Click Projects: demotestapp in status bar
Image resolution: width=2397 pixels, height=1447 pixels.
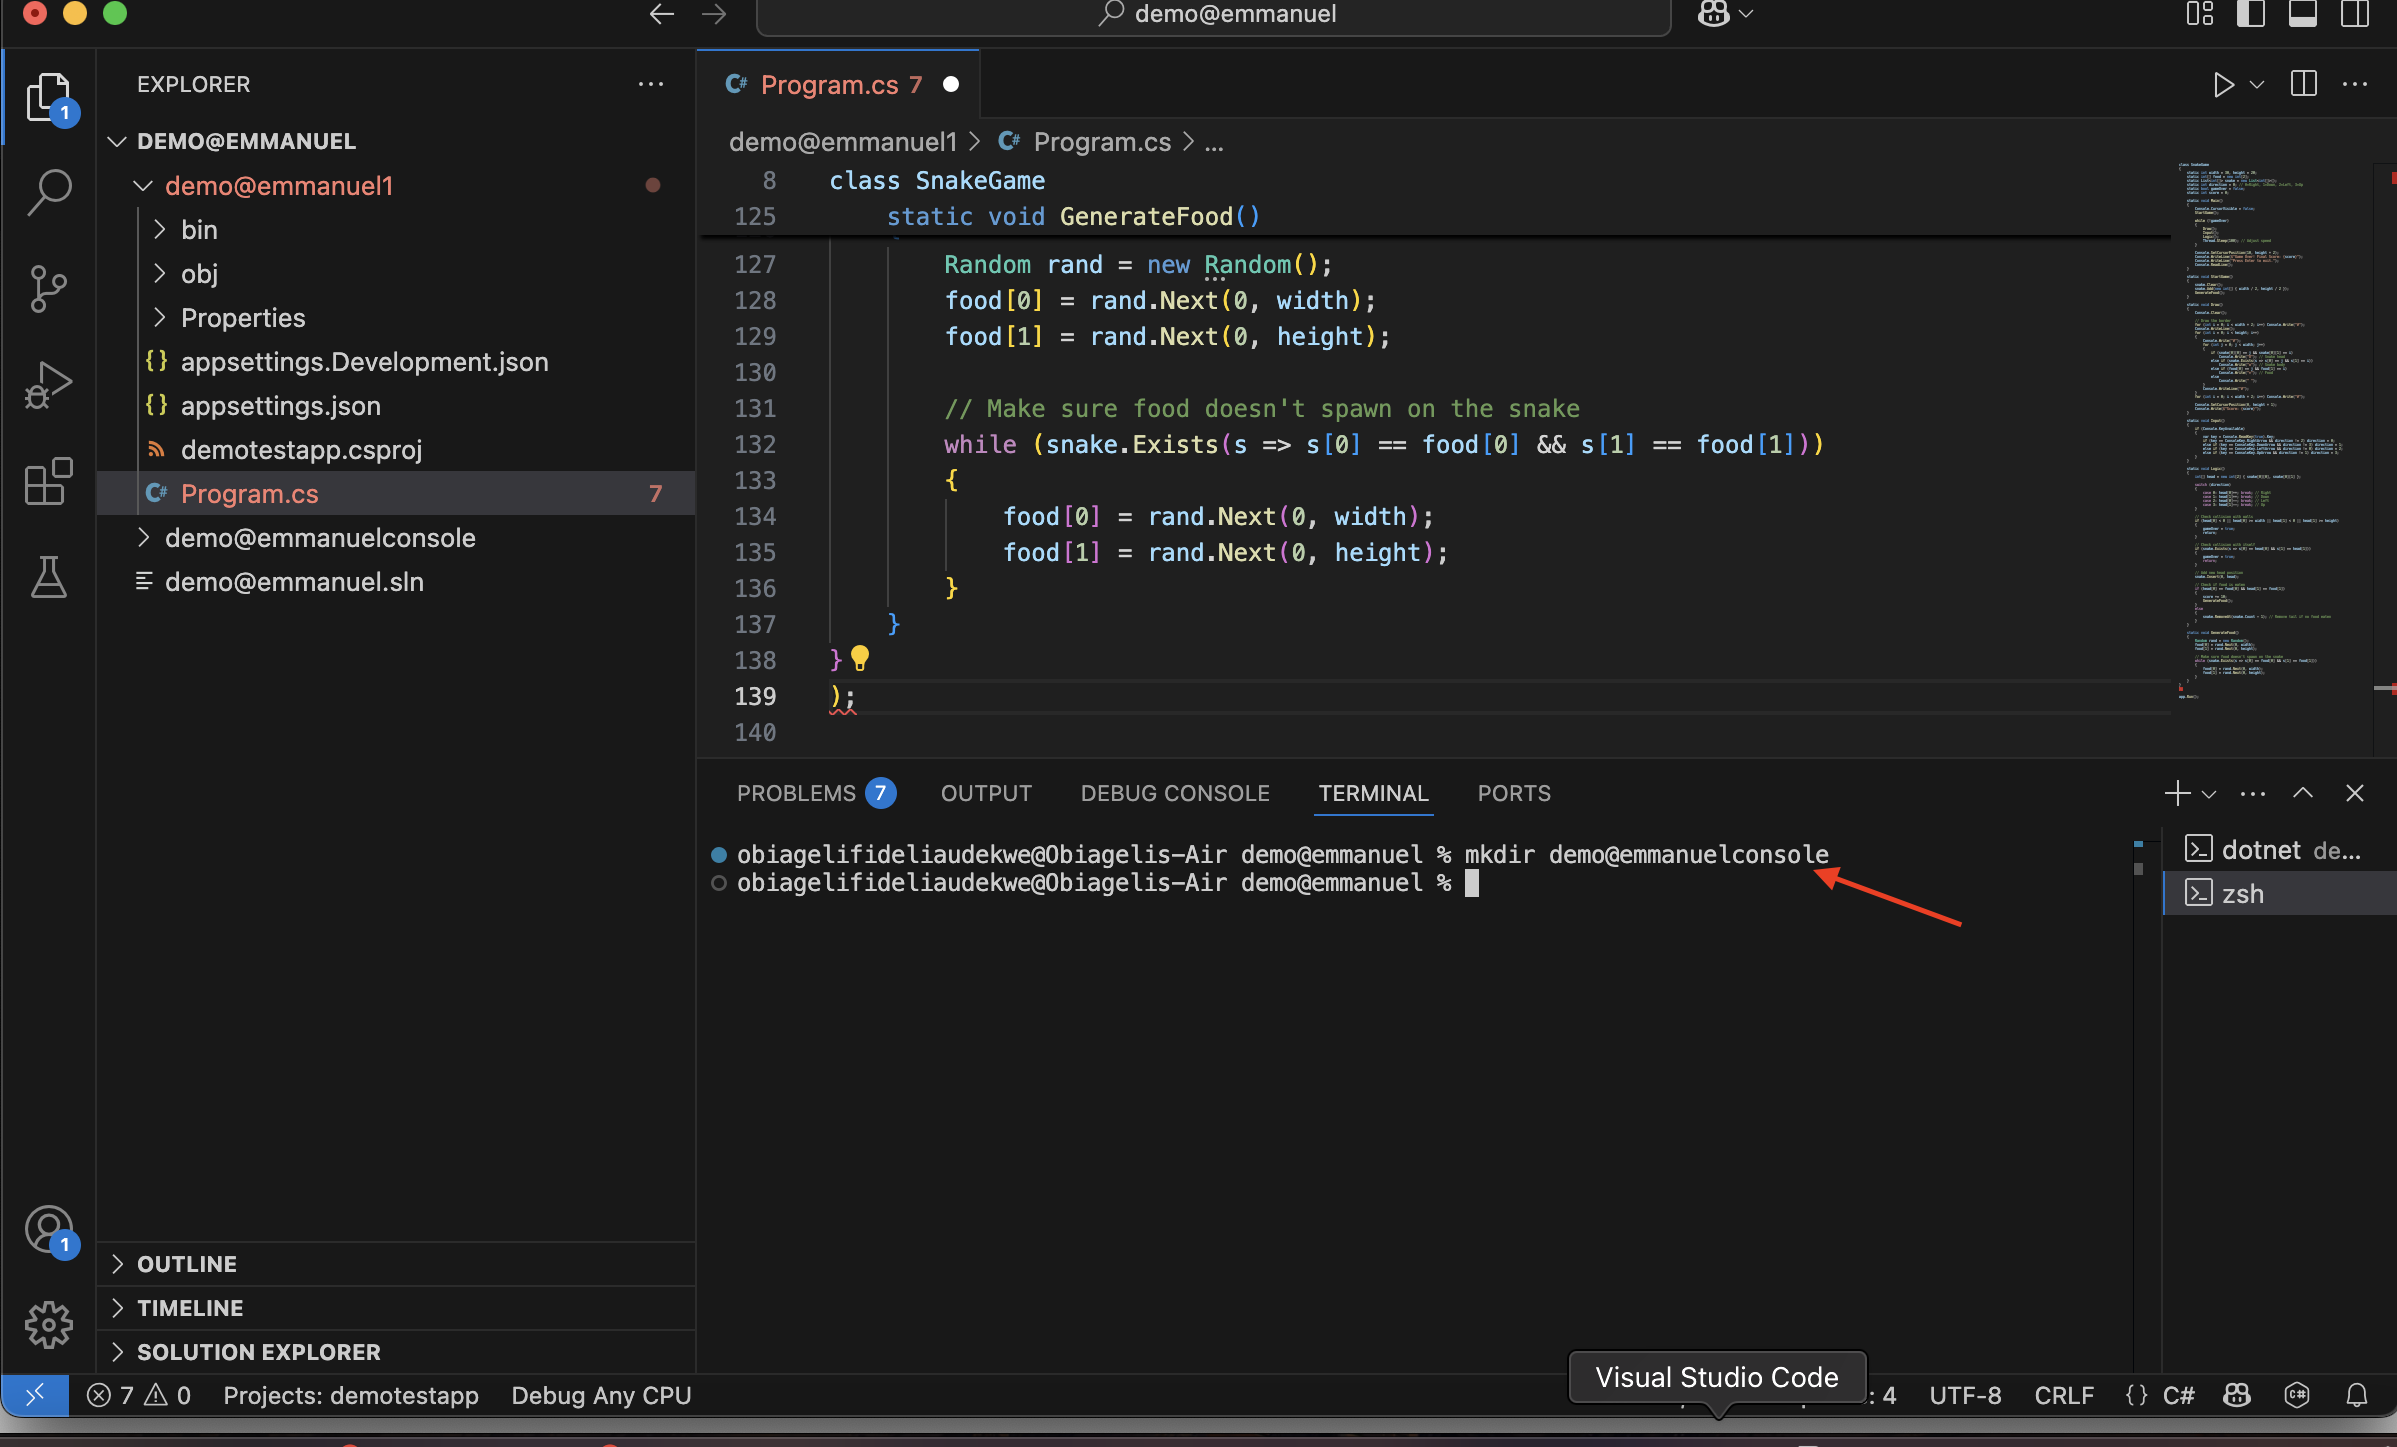point(351,1395)
